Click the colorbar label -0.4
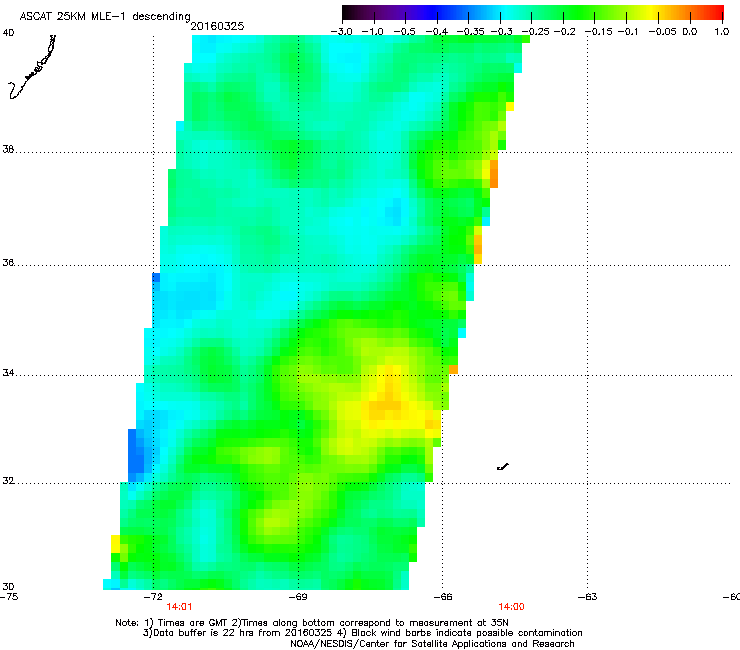740x650 pixels. pyautogui.click(x=437, y=32)
